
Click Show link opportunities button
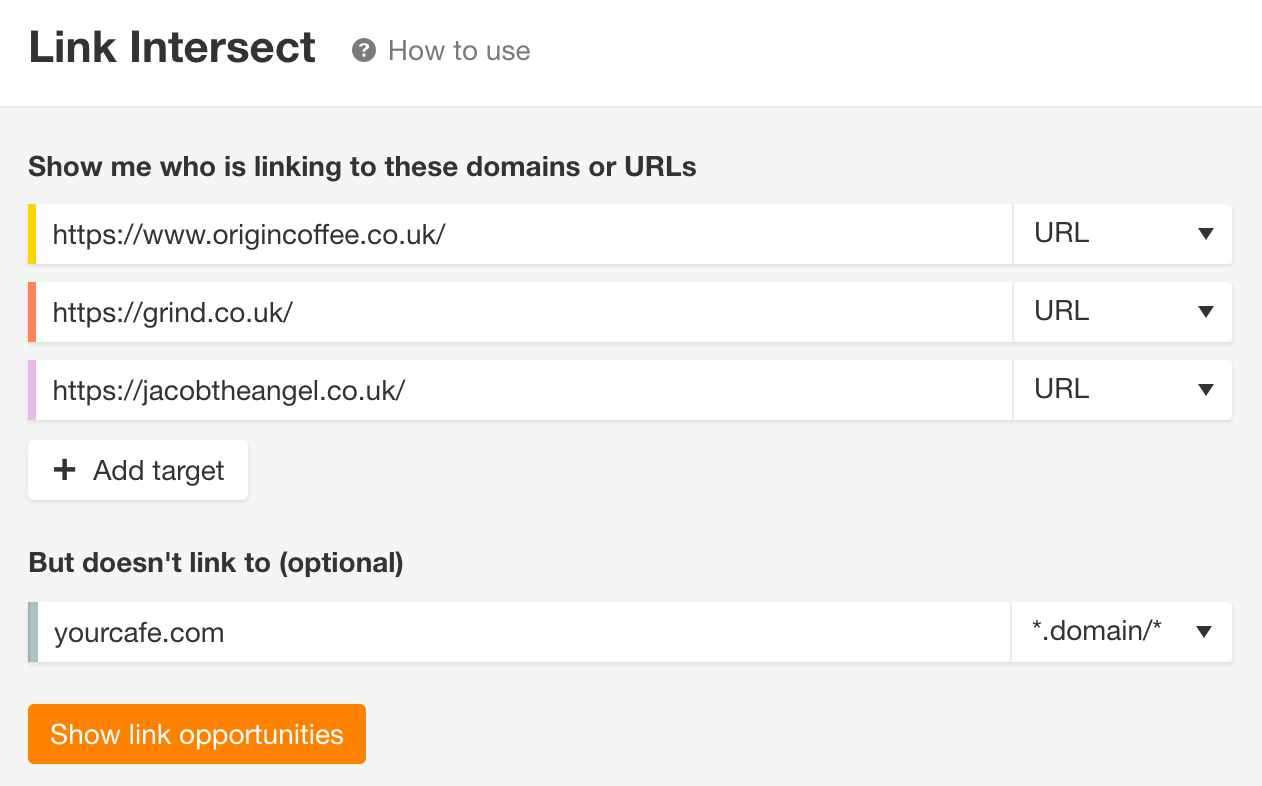[x=197, y=734]
